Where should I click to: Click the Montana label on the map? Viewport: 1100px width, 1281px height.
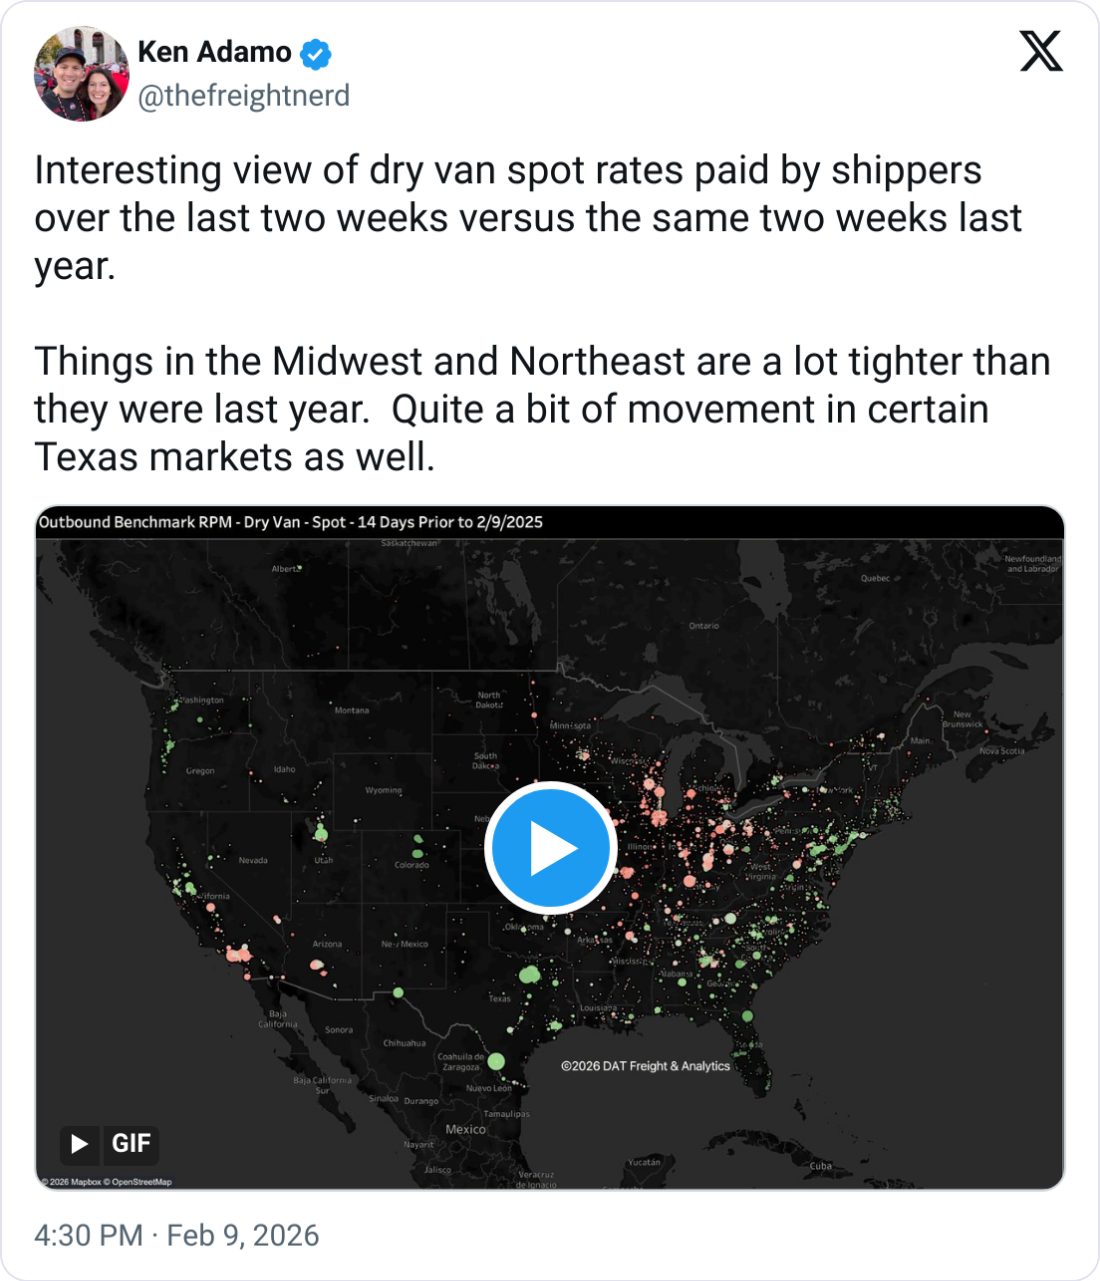(x=352, y=710)
